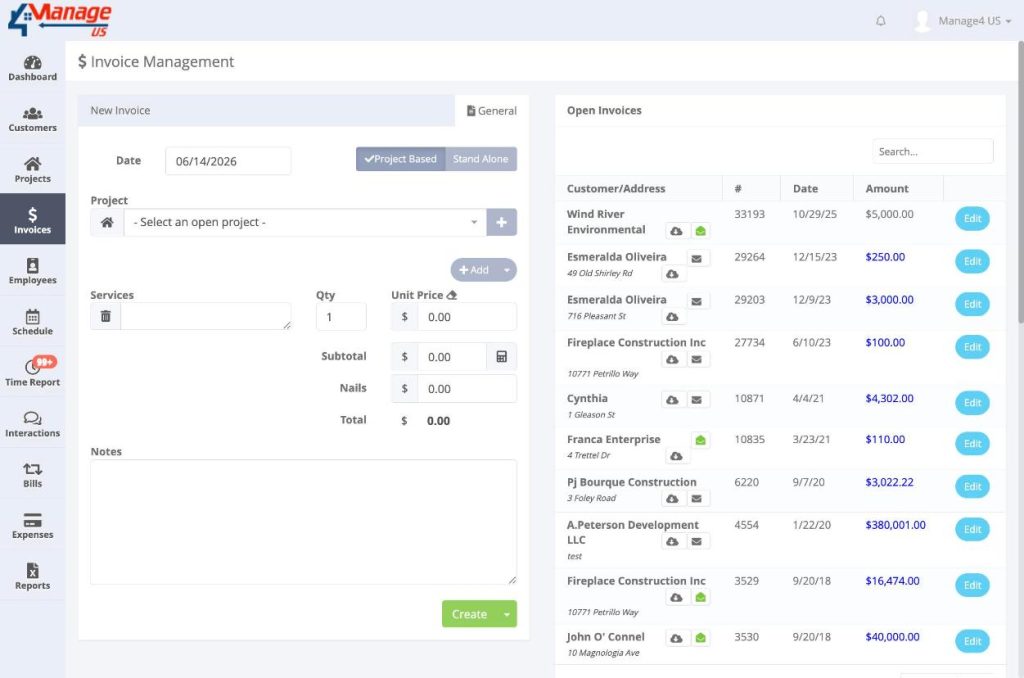
Task: Select the Invoices sidebar item
Action: pos(32,219)
